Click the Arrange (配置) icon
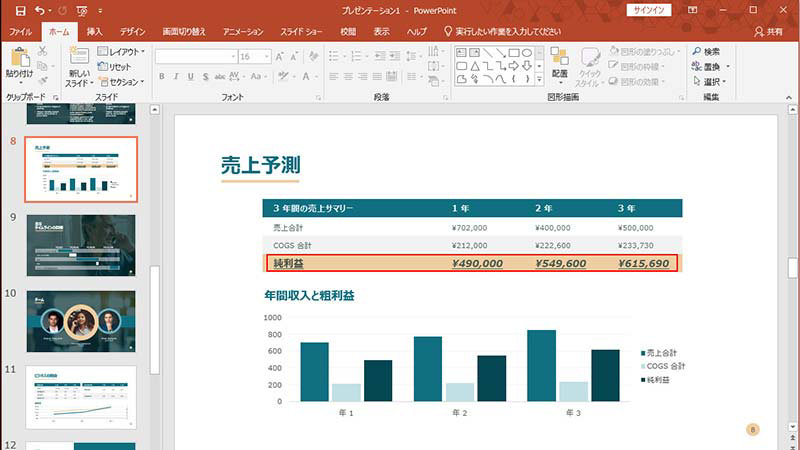800x450 pixels. [559, 57]
